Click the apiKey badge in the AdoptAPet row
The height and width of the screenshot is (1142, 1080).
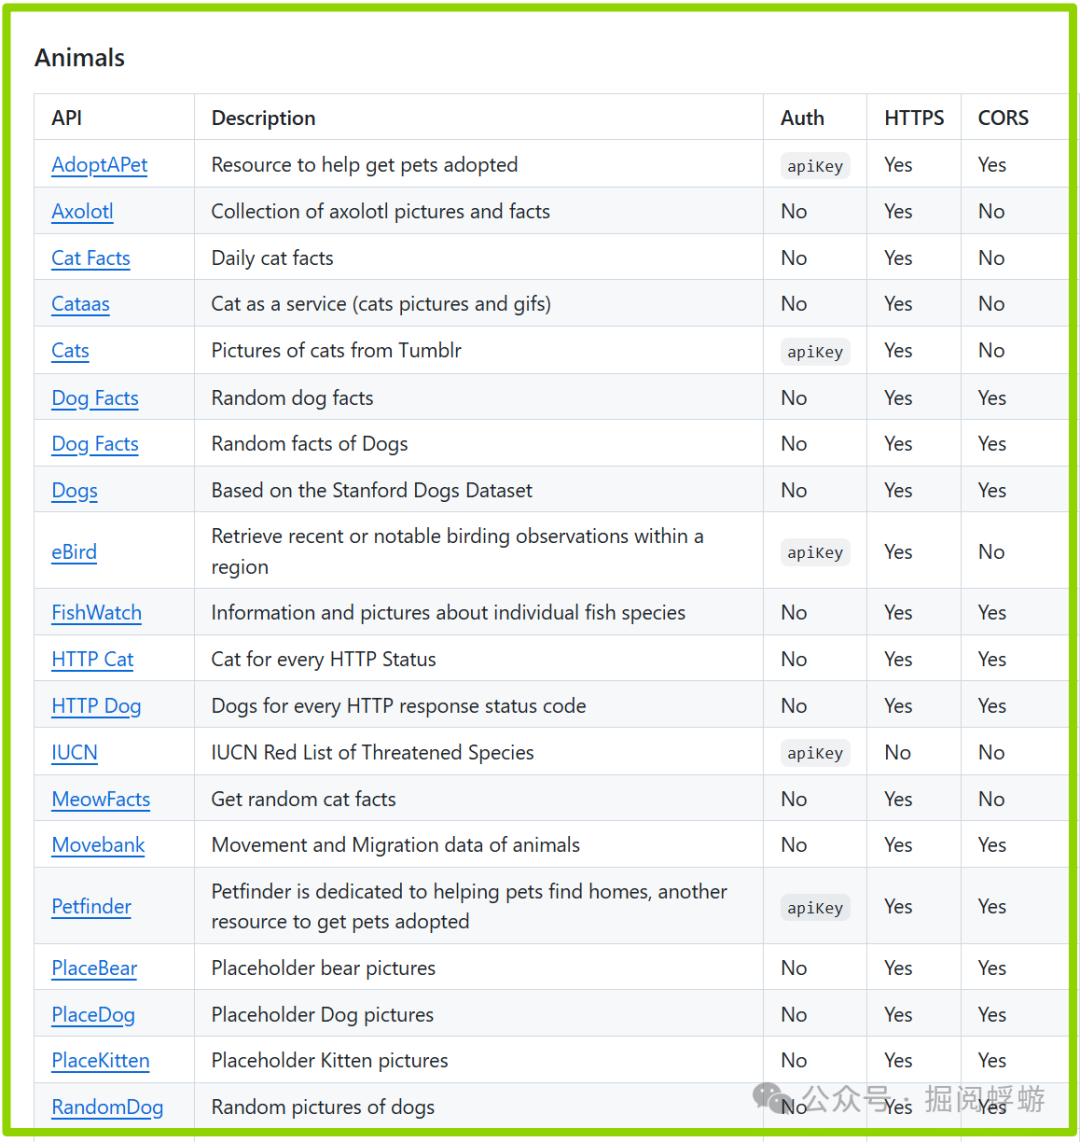pos(815,166)
